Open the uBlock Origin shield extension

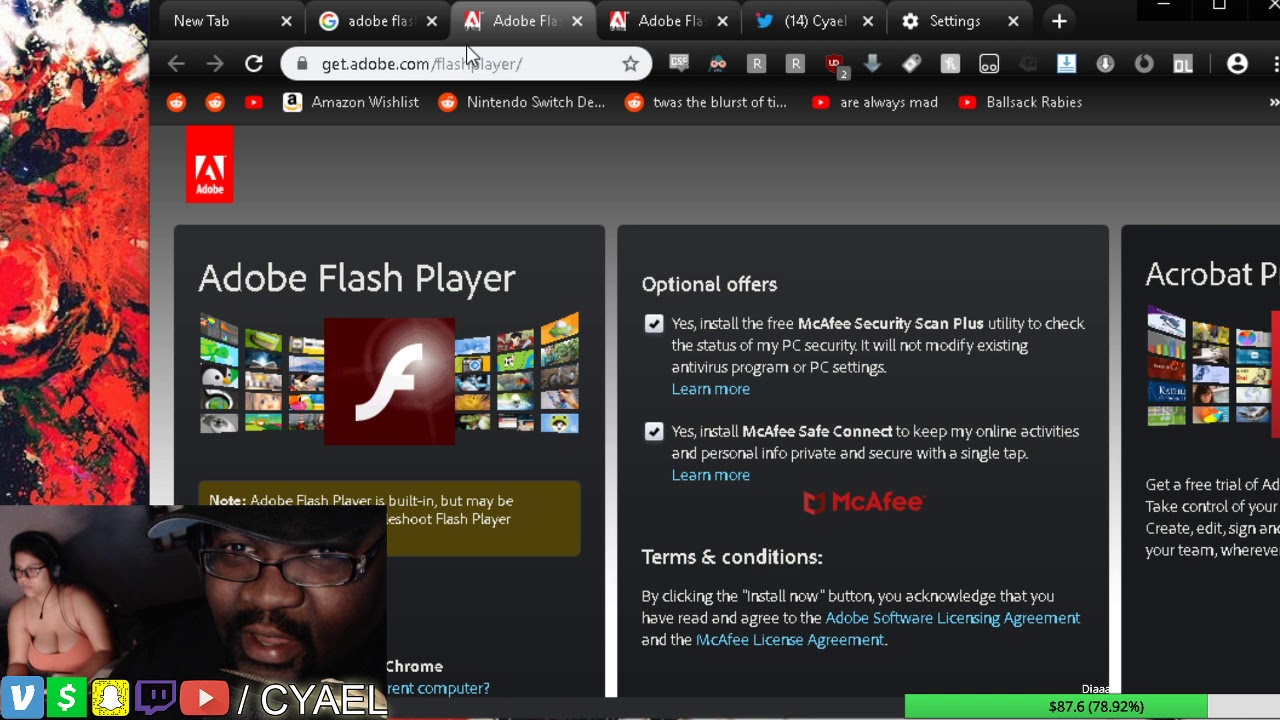[835, 64]
